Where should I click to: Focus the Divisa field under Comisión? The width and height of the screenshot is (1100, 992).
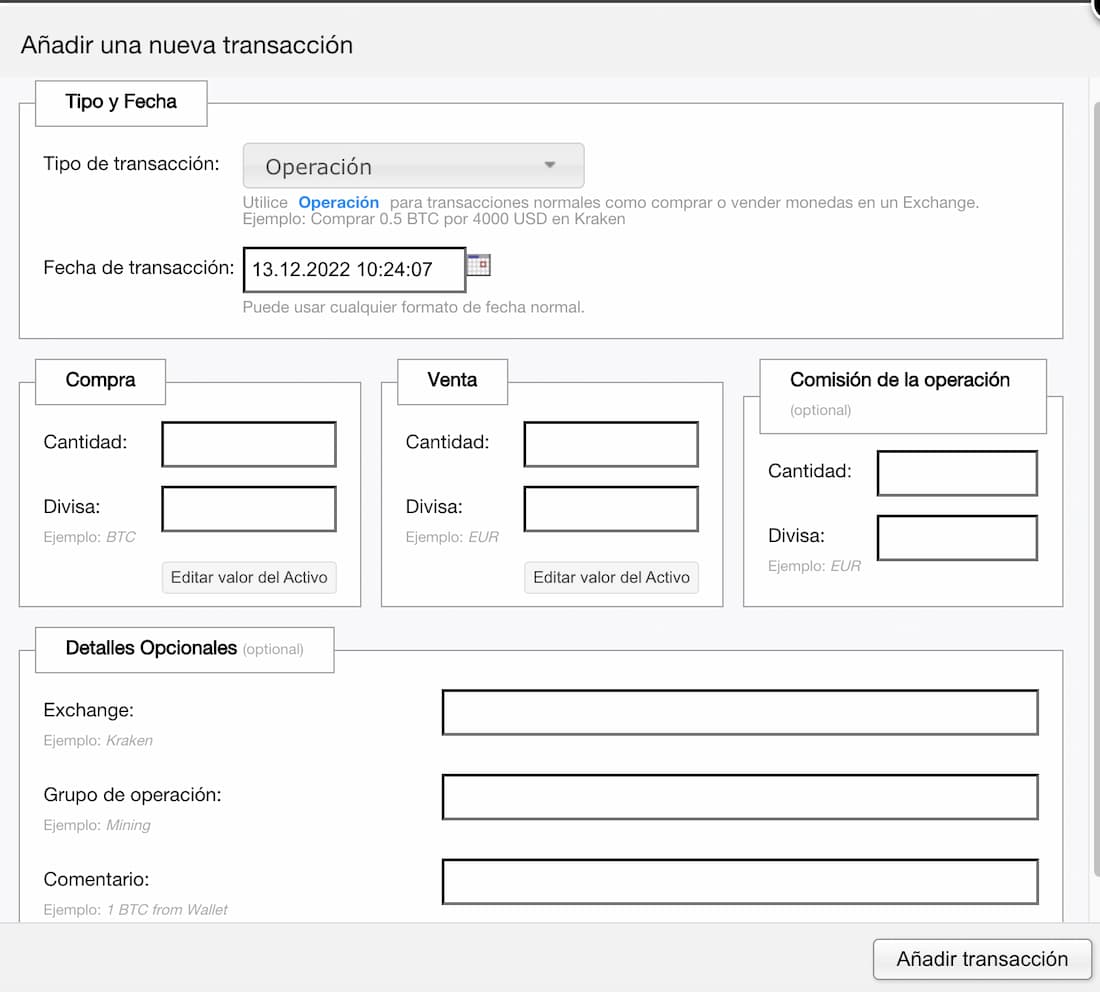tap(956, 537)
